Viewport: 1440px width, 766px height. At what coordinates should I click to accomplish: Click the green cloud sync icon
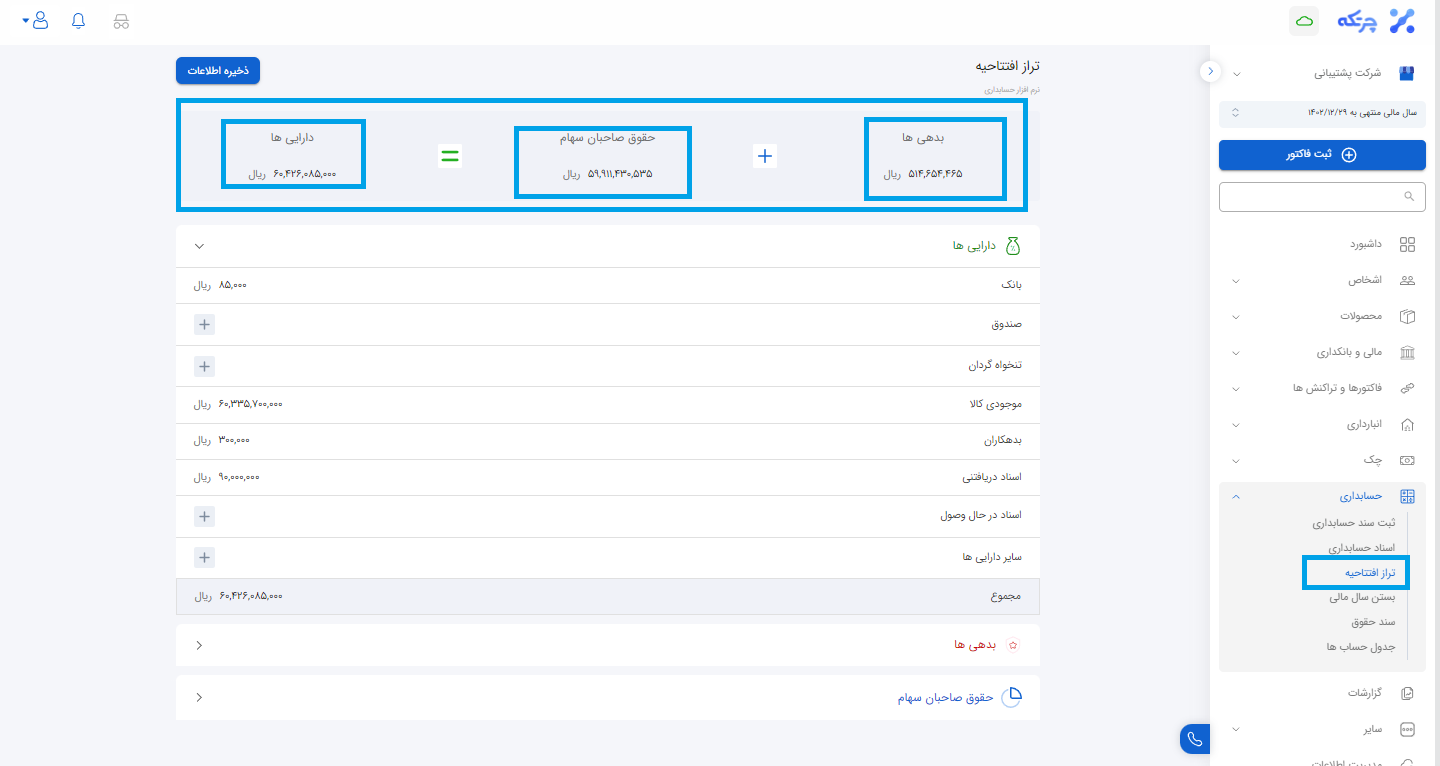click(x=1303, y=21)
